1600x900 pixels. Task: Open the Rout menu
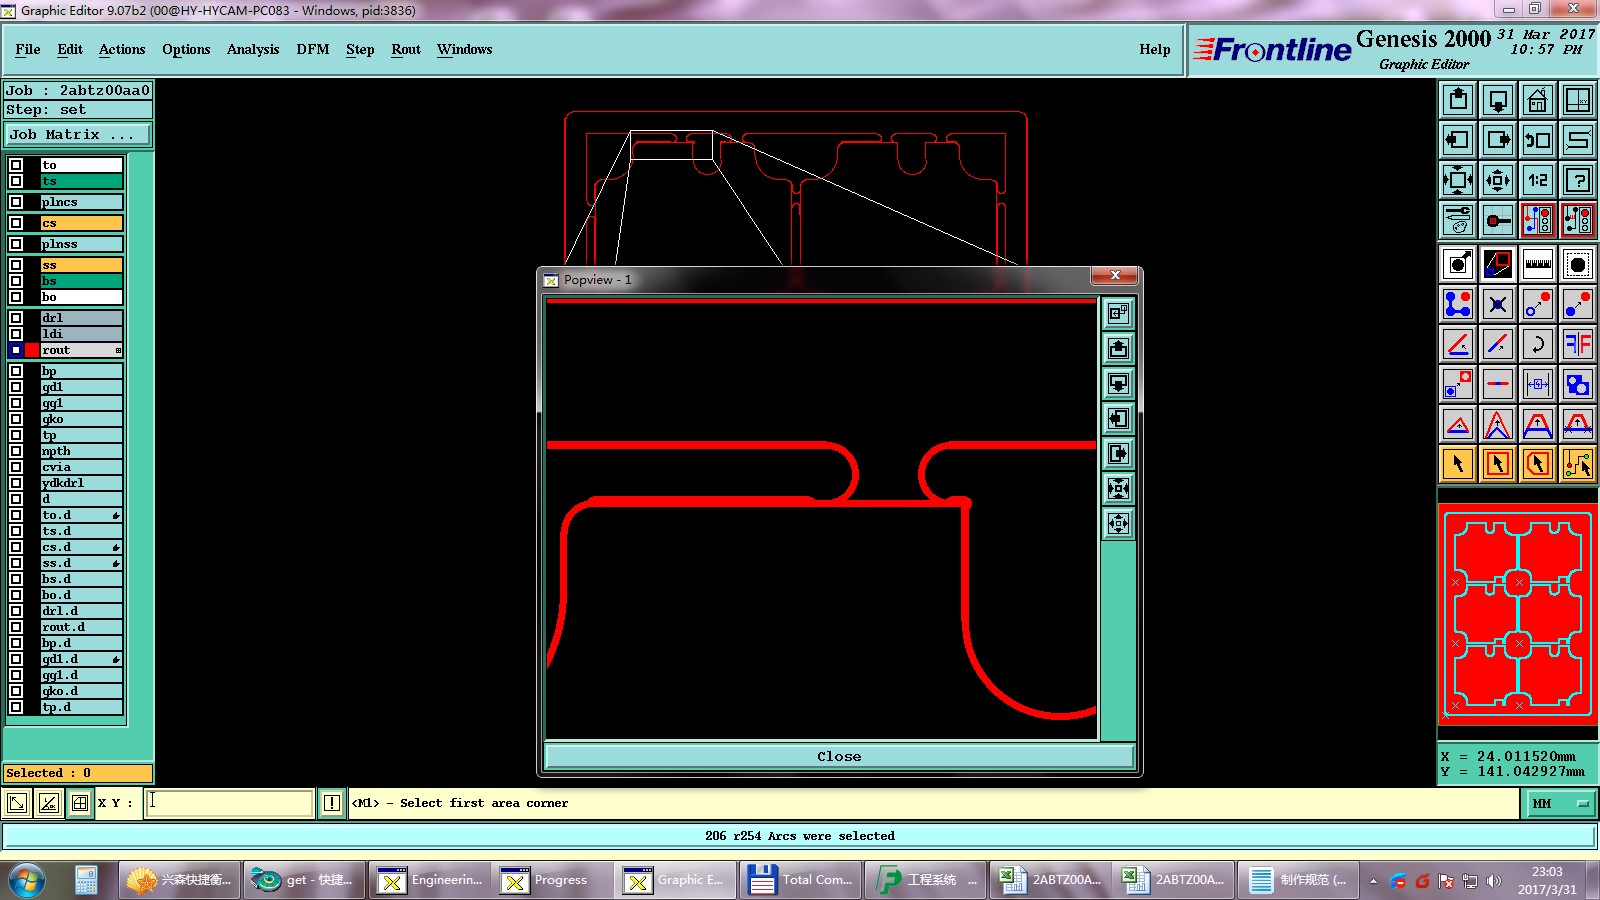coord(406,49)
